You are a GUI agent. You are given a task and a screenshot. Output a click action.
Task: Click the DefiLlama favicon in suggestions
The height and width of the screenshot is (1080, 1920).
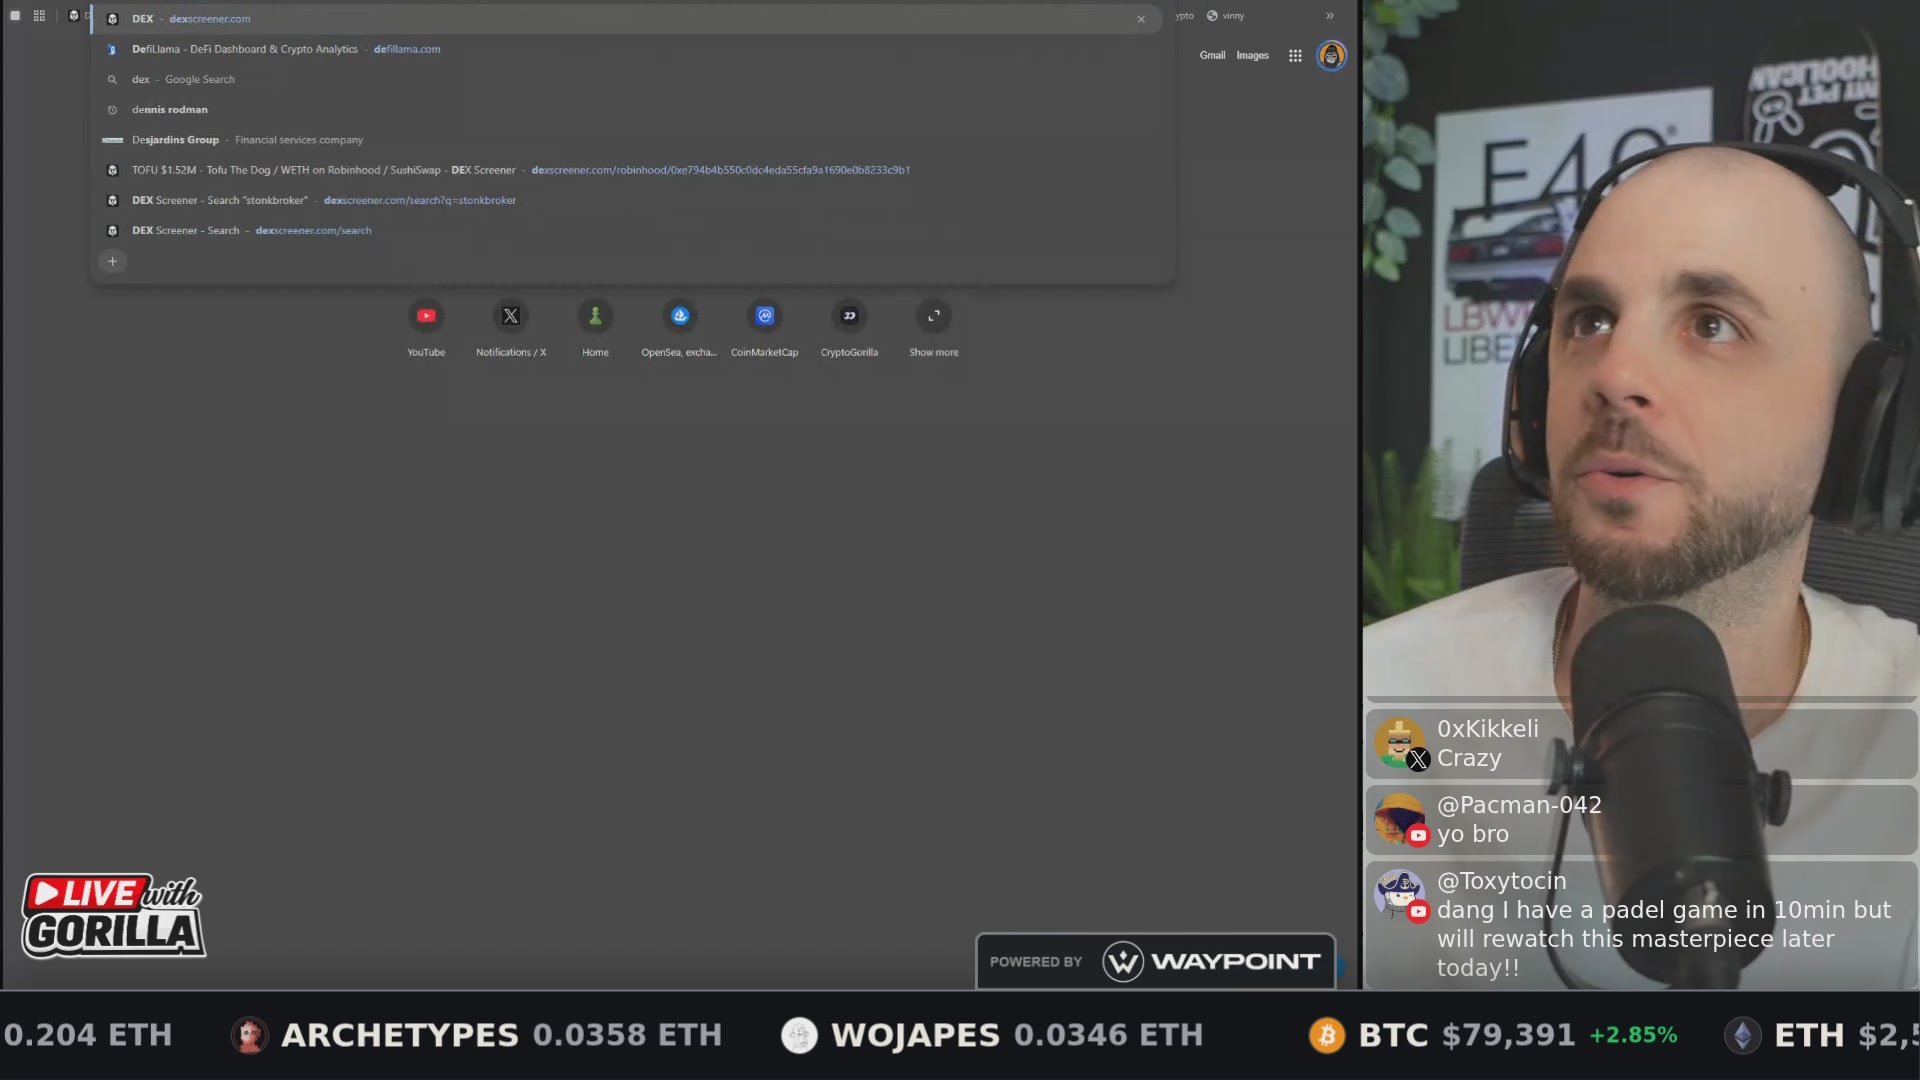tap(112, 49)
